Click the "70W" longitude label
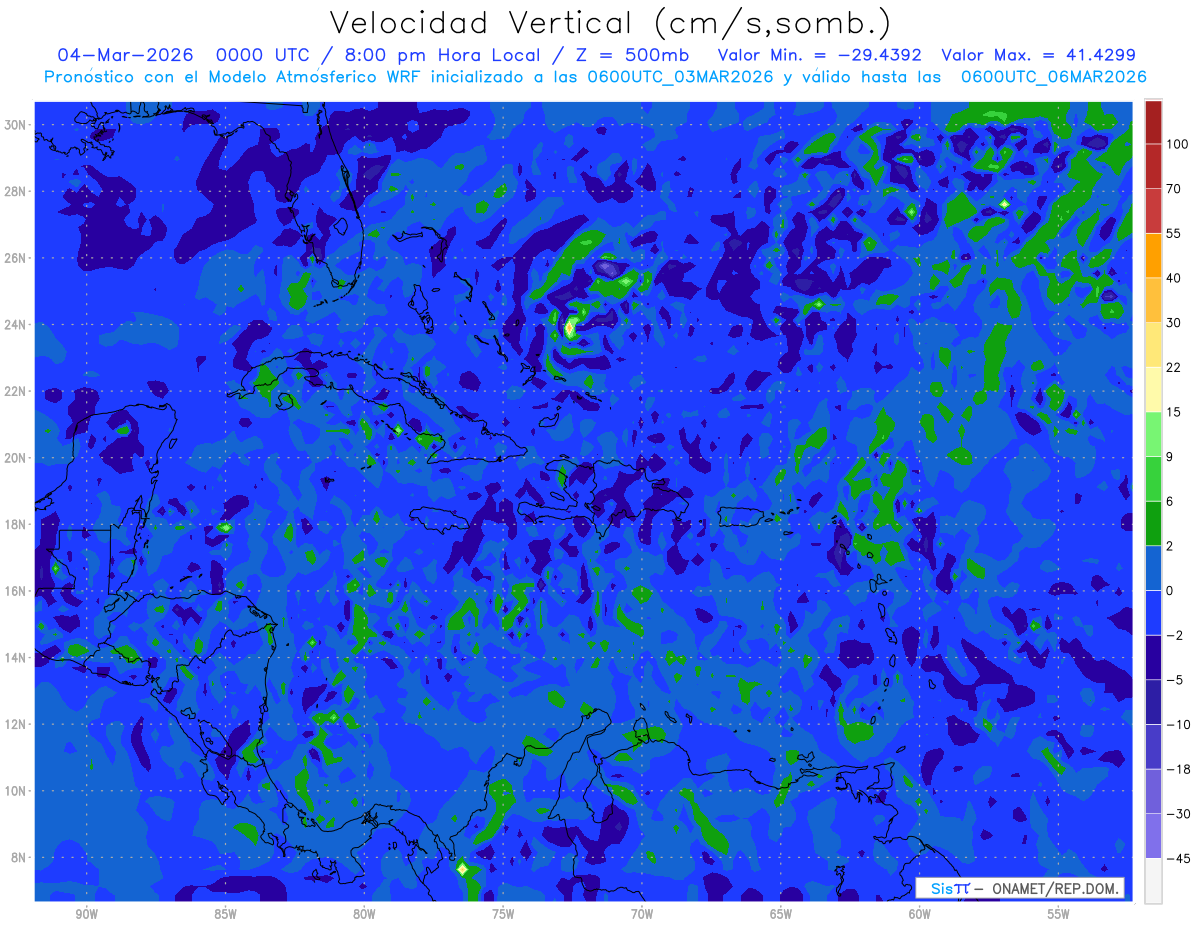 click(642, 914)
